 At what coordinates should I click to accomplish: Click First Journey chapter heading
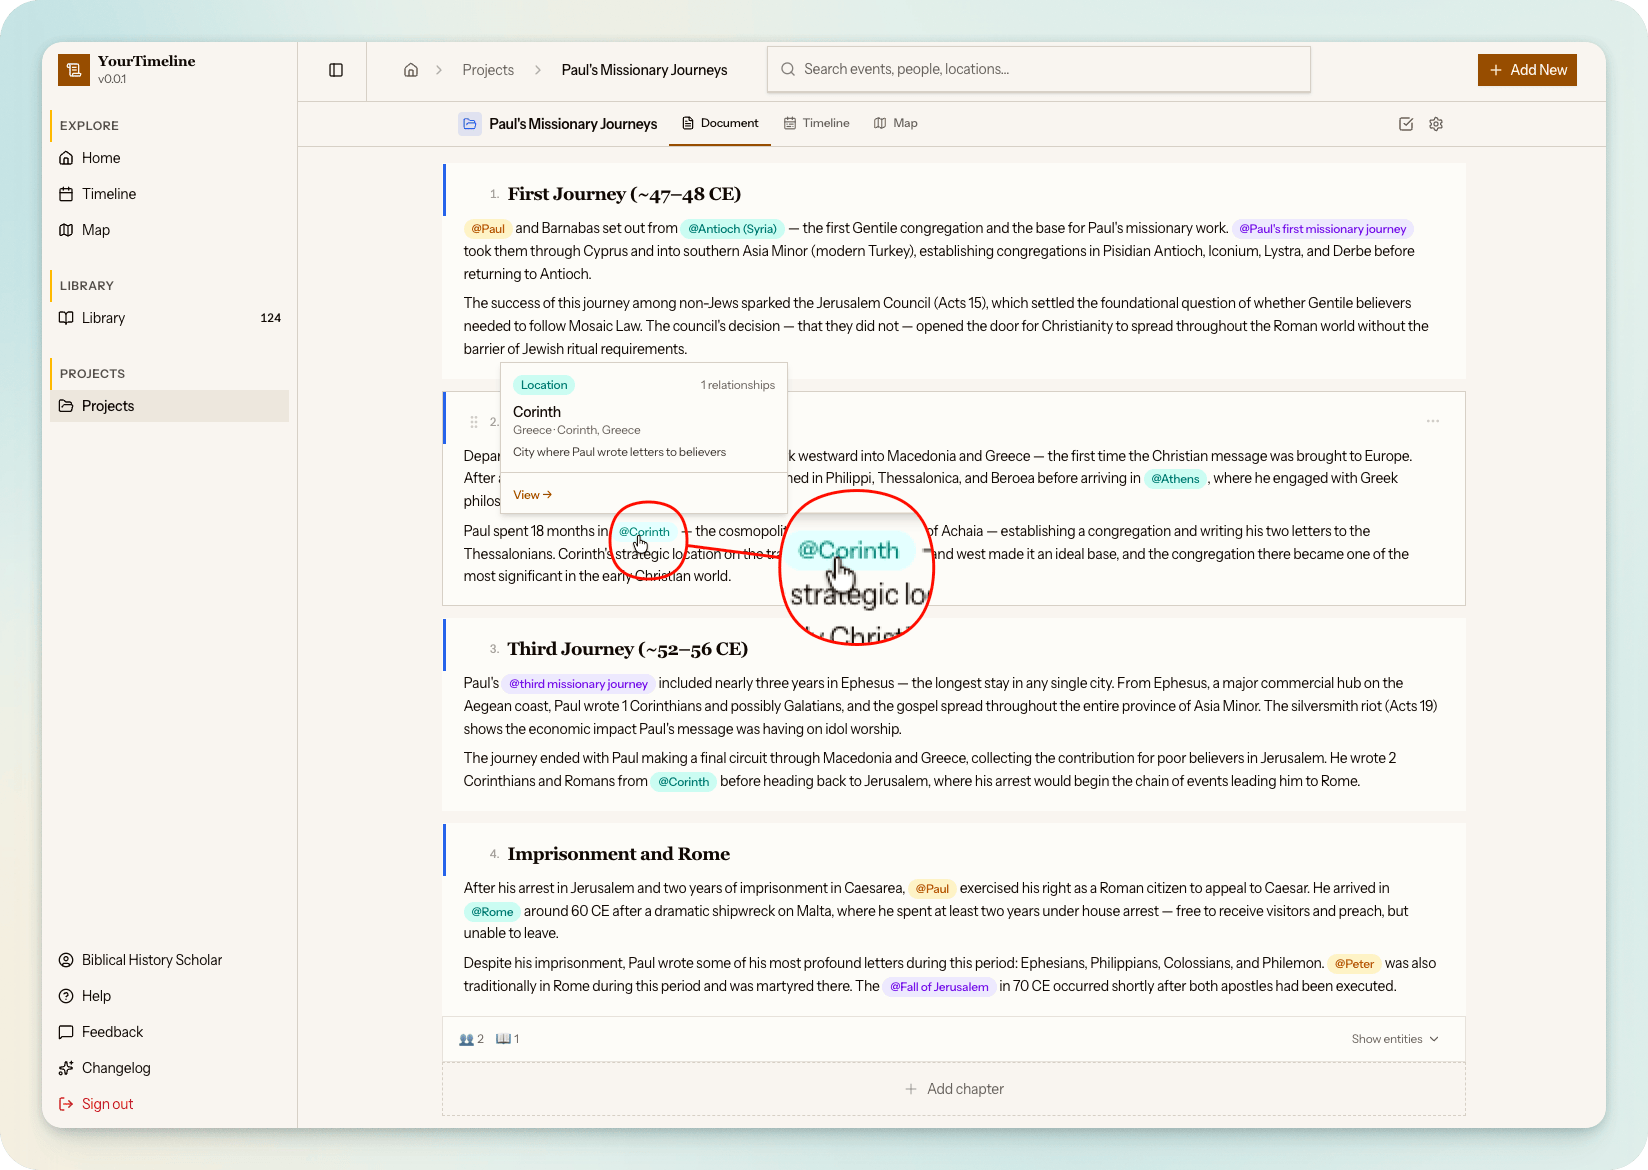click(624, 194)
